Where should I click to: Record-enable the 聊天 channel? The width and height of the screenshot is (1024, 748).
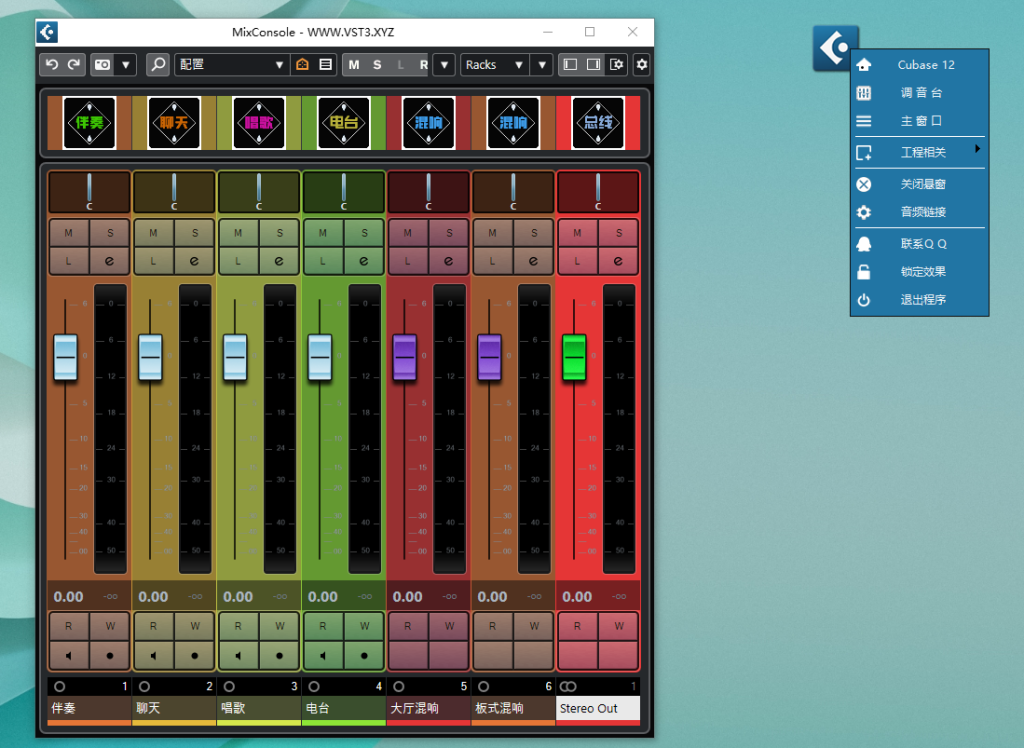coord(194,655)
